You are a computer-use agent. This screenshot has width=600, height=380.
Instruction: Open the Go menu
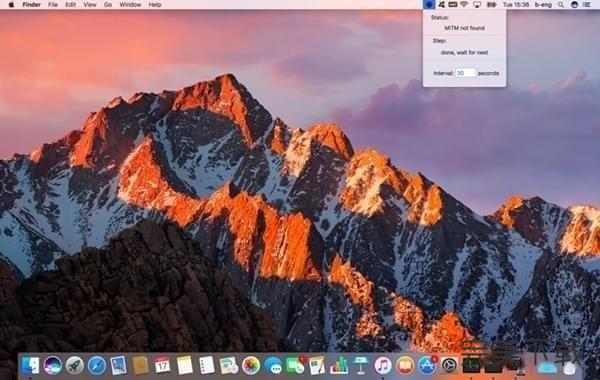[108, 5]
